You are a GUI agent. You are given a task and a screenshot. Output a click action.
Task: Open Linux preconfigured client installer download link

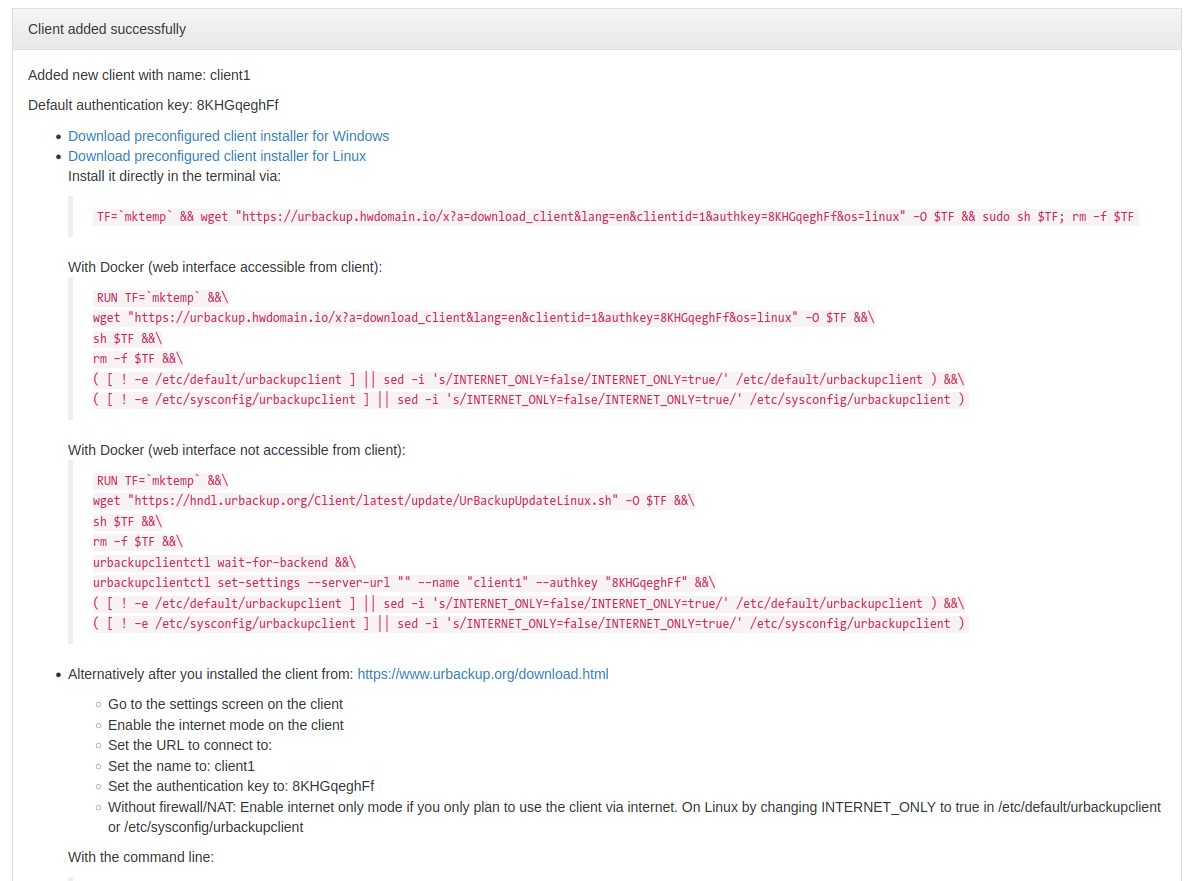tap(217, 156)
